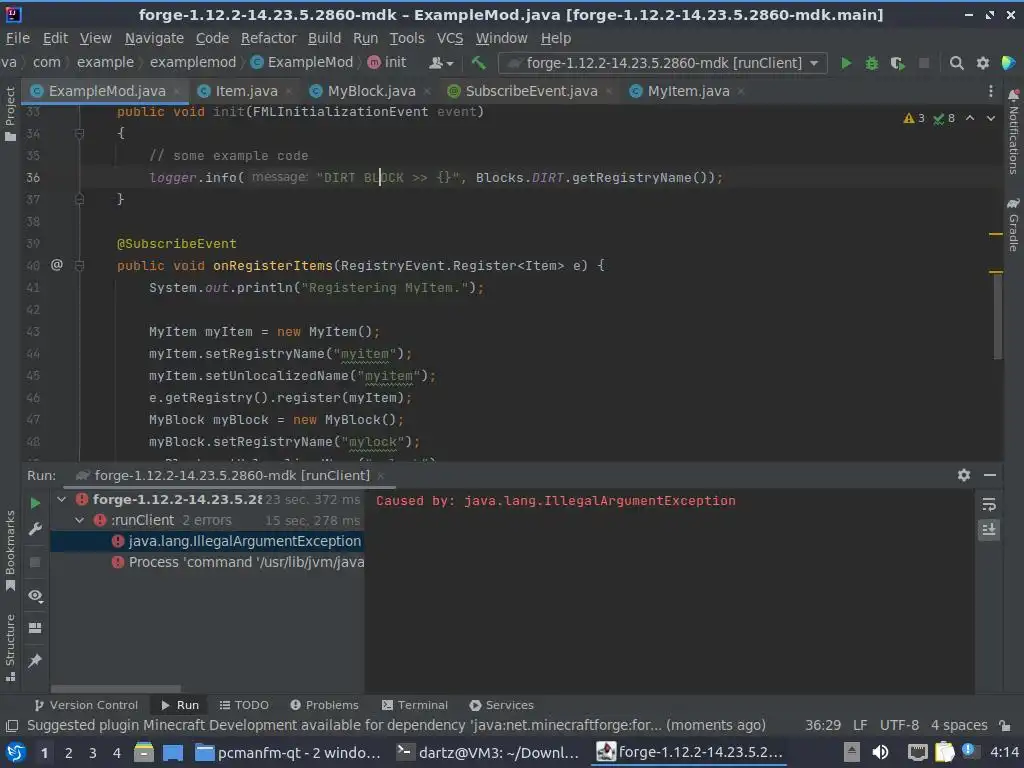This screenshot has width=1024, height=768.
Task: Open TODO tool window
Action: pos(244,705)
